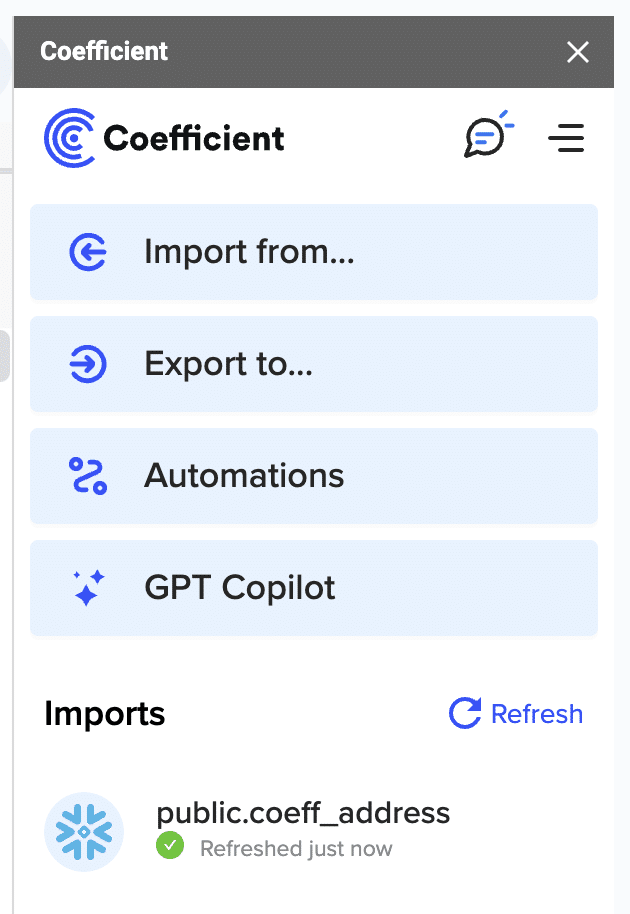Open the Automations label
This screenshot has width=630, height=914.
(244, 476)
